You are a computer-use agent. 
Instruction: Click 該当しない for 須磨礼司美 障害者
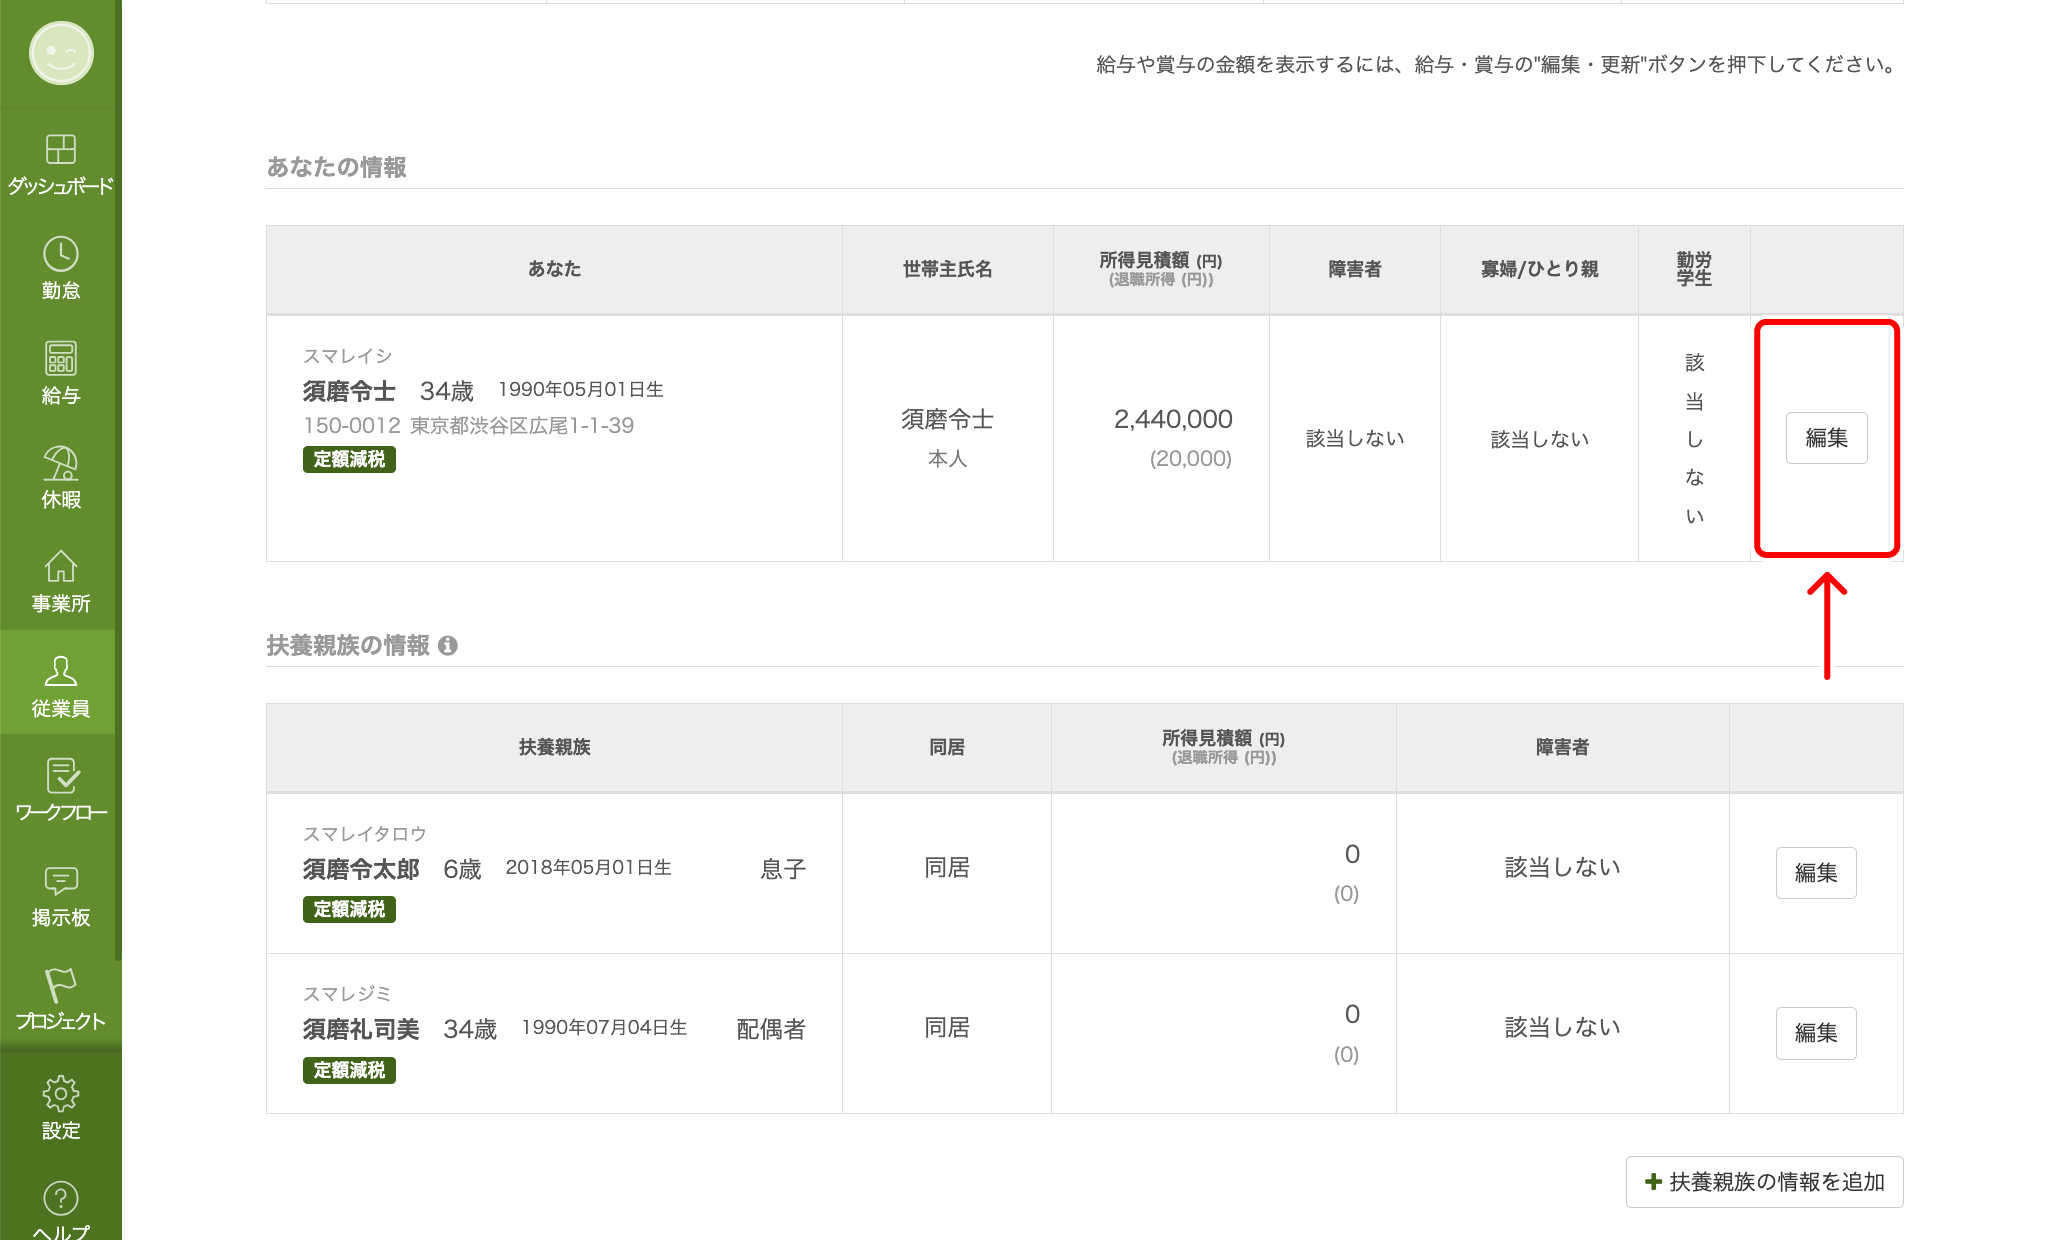1562,1028
